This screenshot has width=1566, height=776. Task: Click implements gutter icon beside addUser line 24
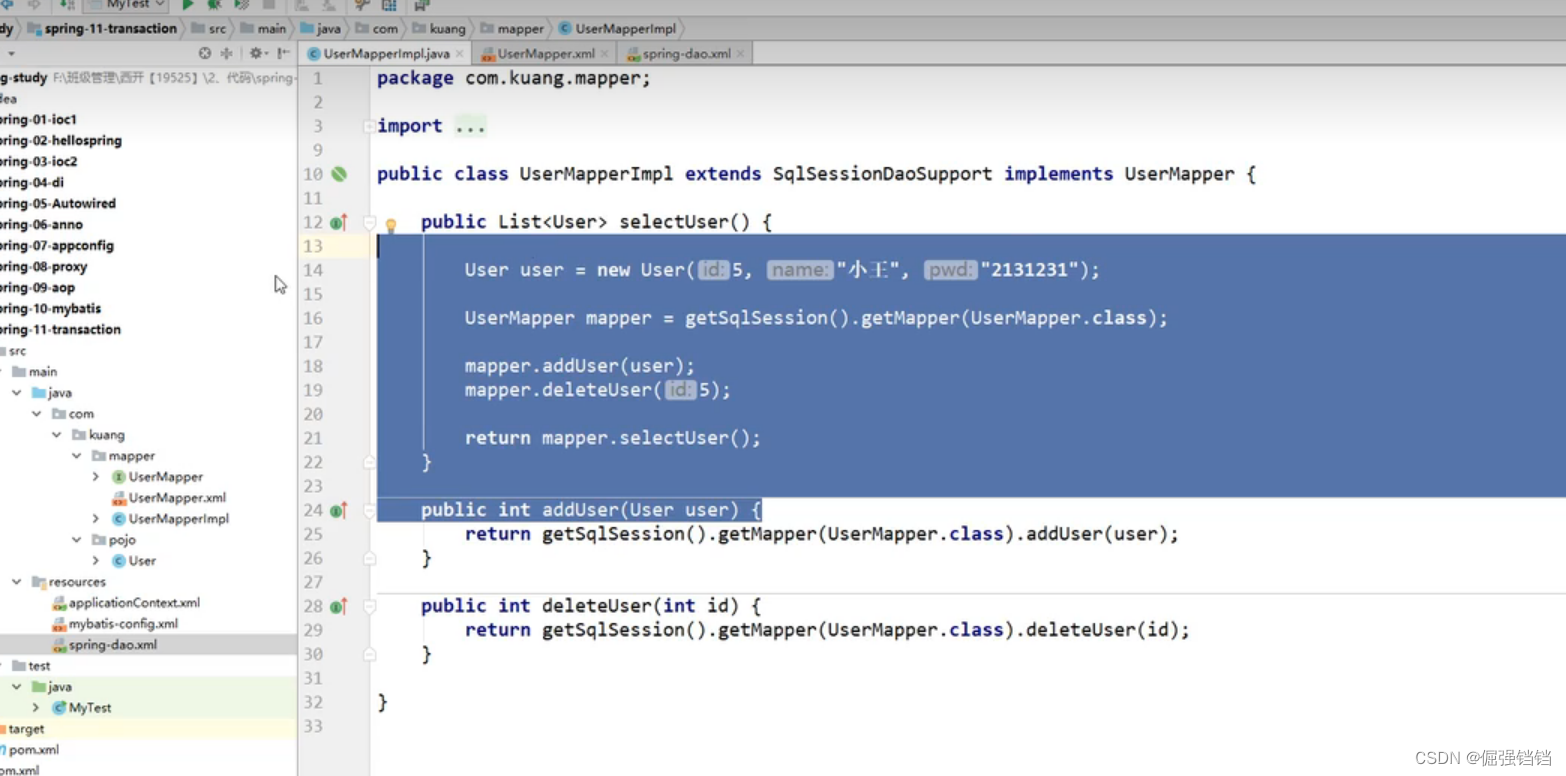click(x=338, y=510)
